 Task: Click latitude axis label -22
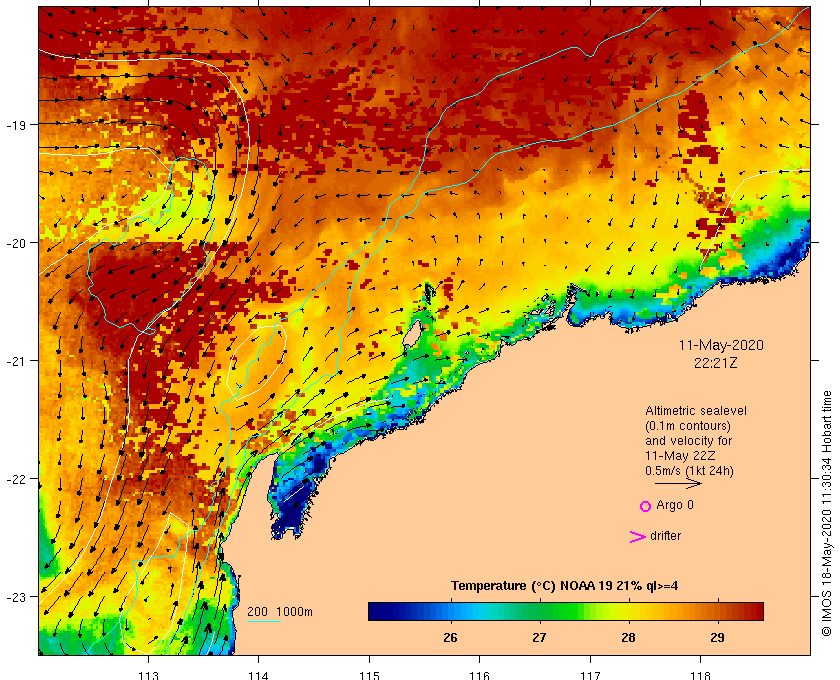point(16,479)
